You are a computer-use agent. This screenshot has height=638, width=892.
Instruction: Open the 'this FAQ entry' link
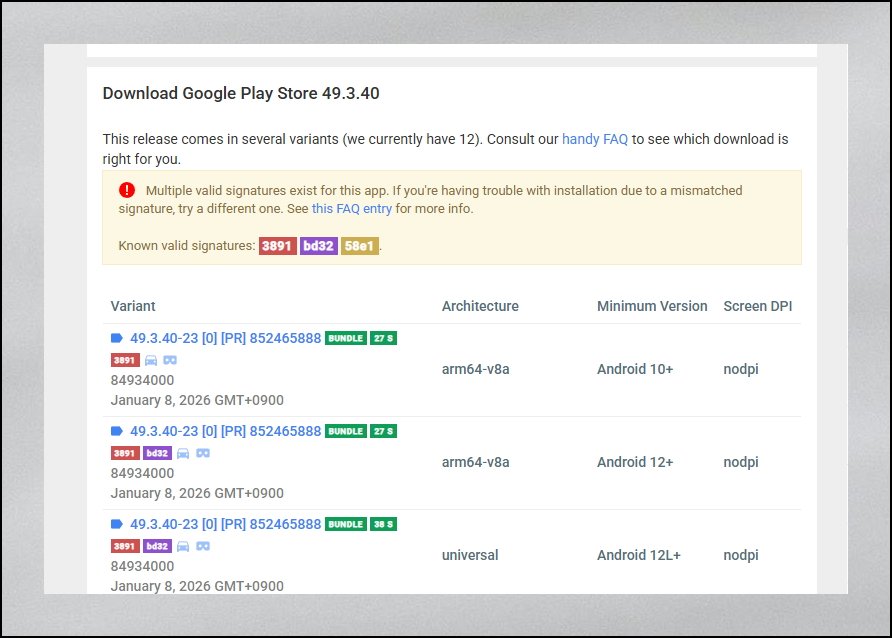pos(352,209)
